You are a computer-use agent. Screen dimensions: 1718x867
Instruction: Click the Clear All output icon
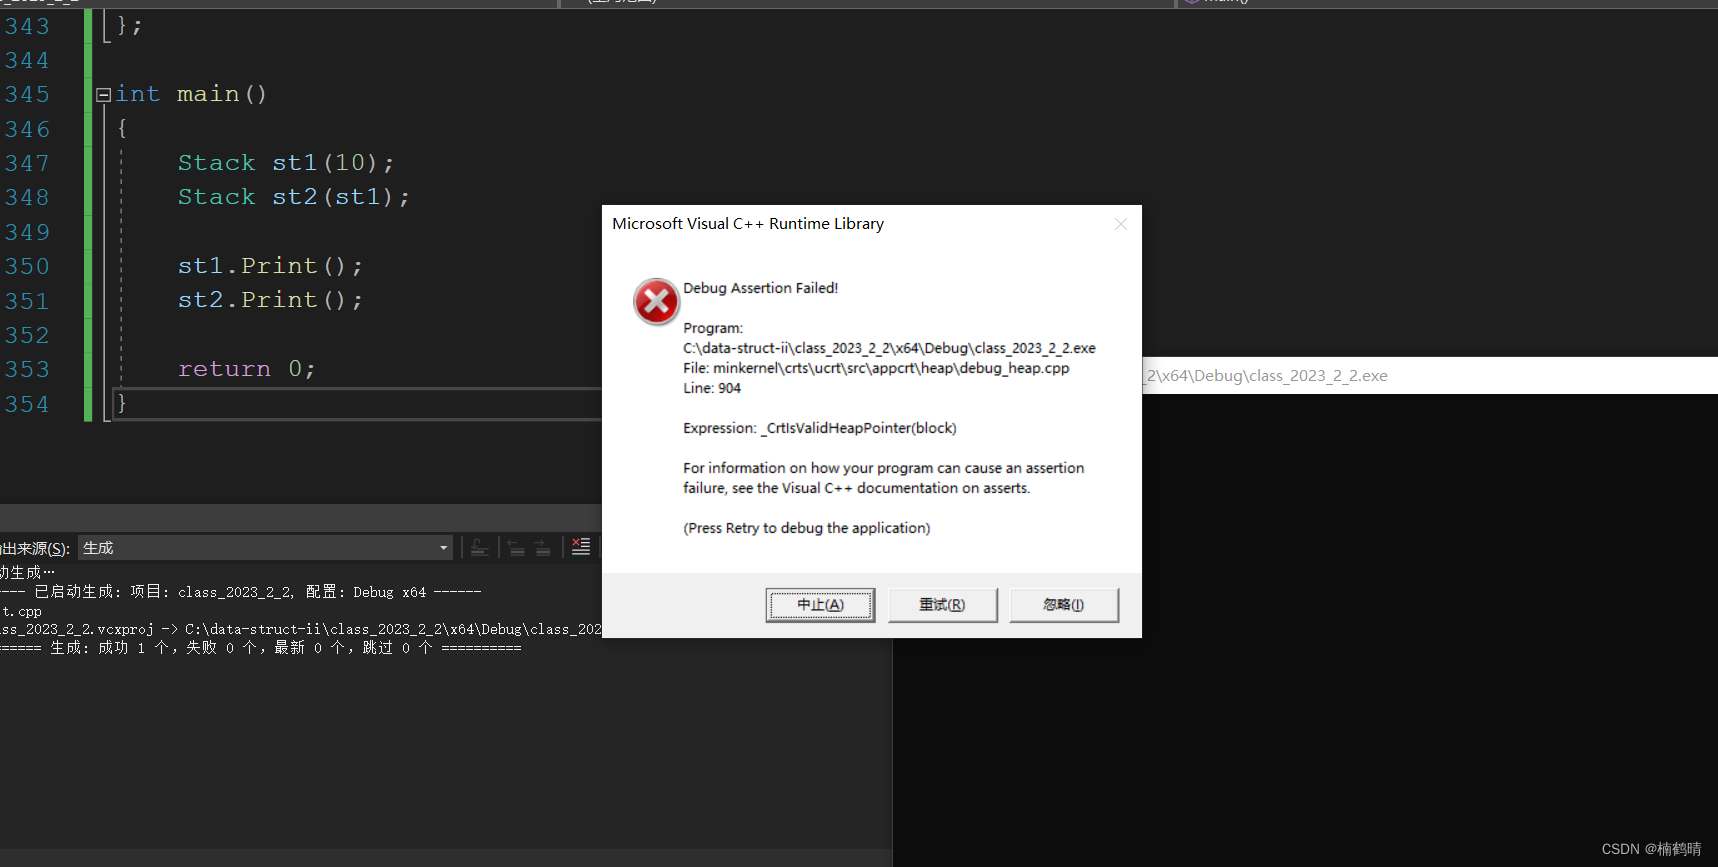click(x=580, y=547)
